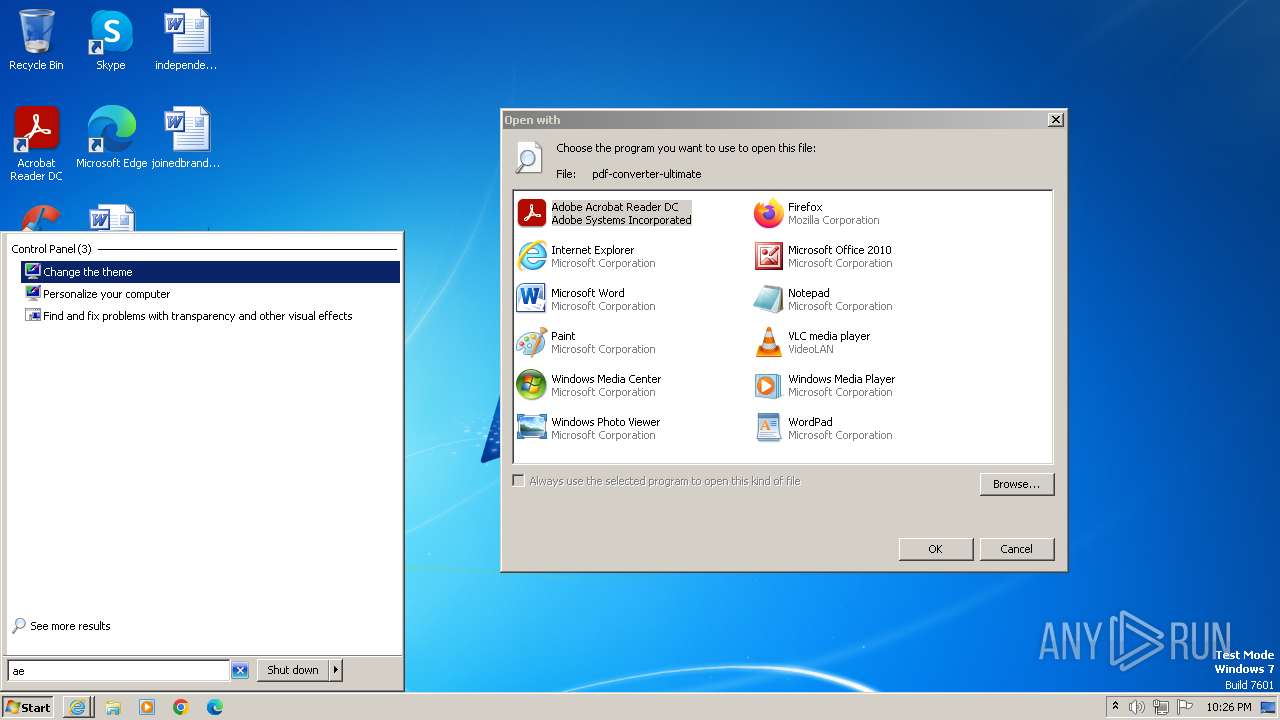Open the Recycle Bin desktop icon

point(36,40)
